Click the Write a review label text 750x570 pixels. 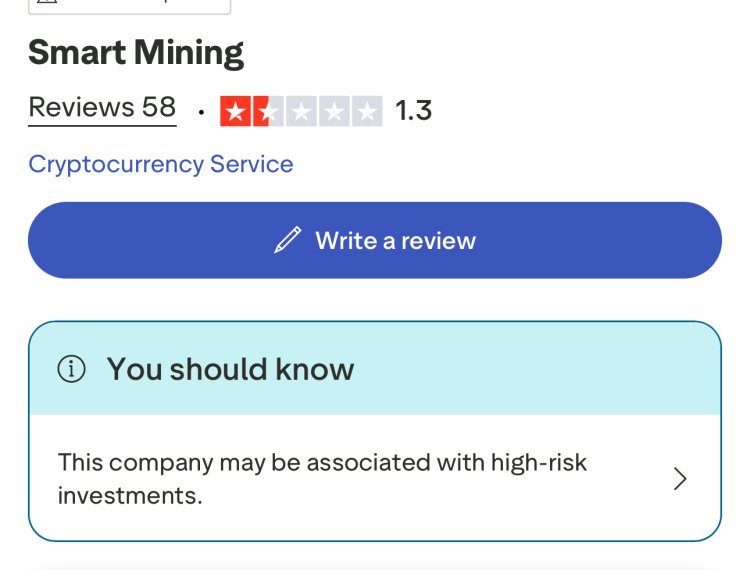[396, 240]
